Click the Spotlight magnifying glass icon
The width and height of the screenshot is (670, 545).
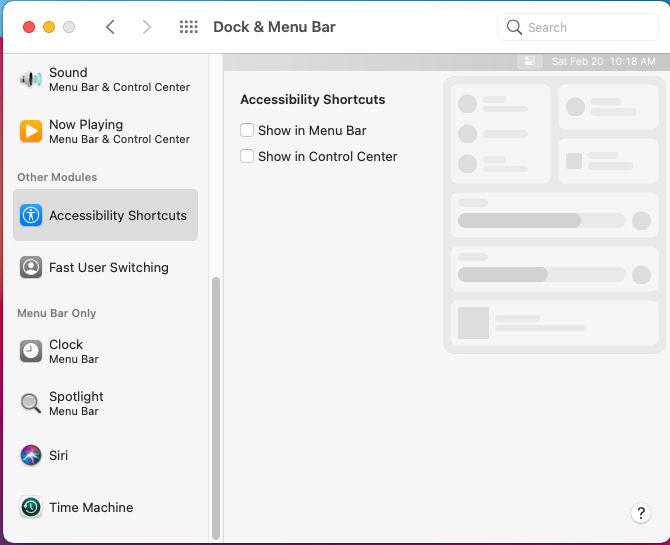(x=31, y=403)
